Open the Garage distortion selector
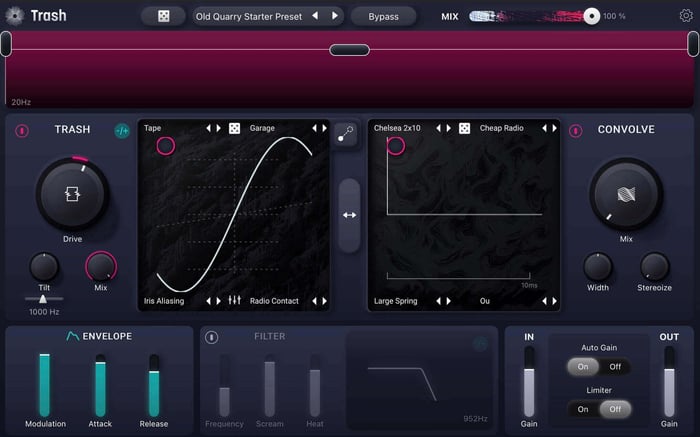 [x=262, y=128]
